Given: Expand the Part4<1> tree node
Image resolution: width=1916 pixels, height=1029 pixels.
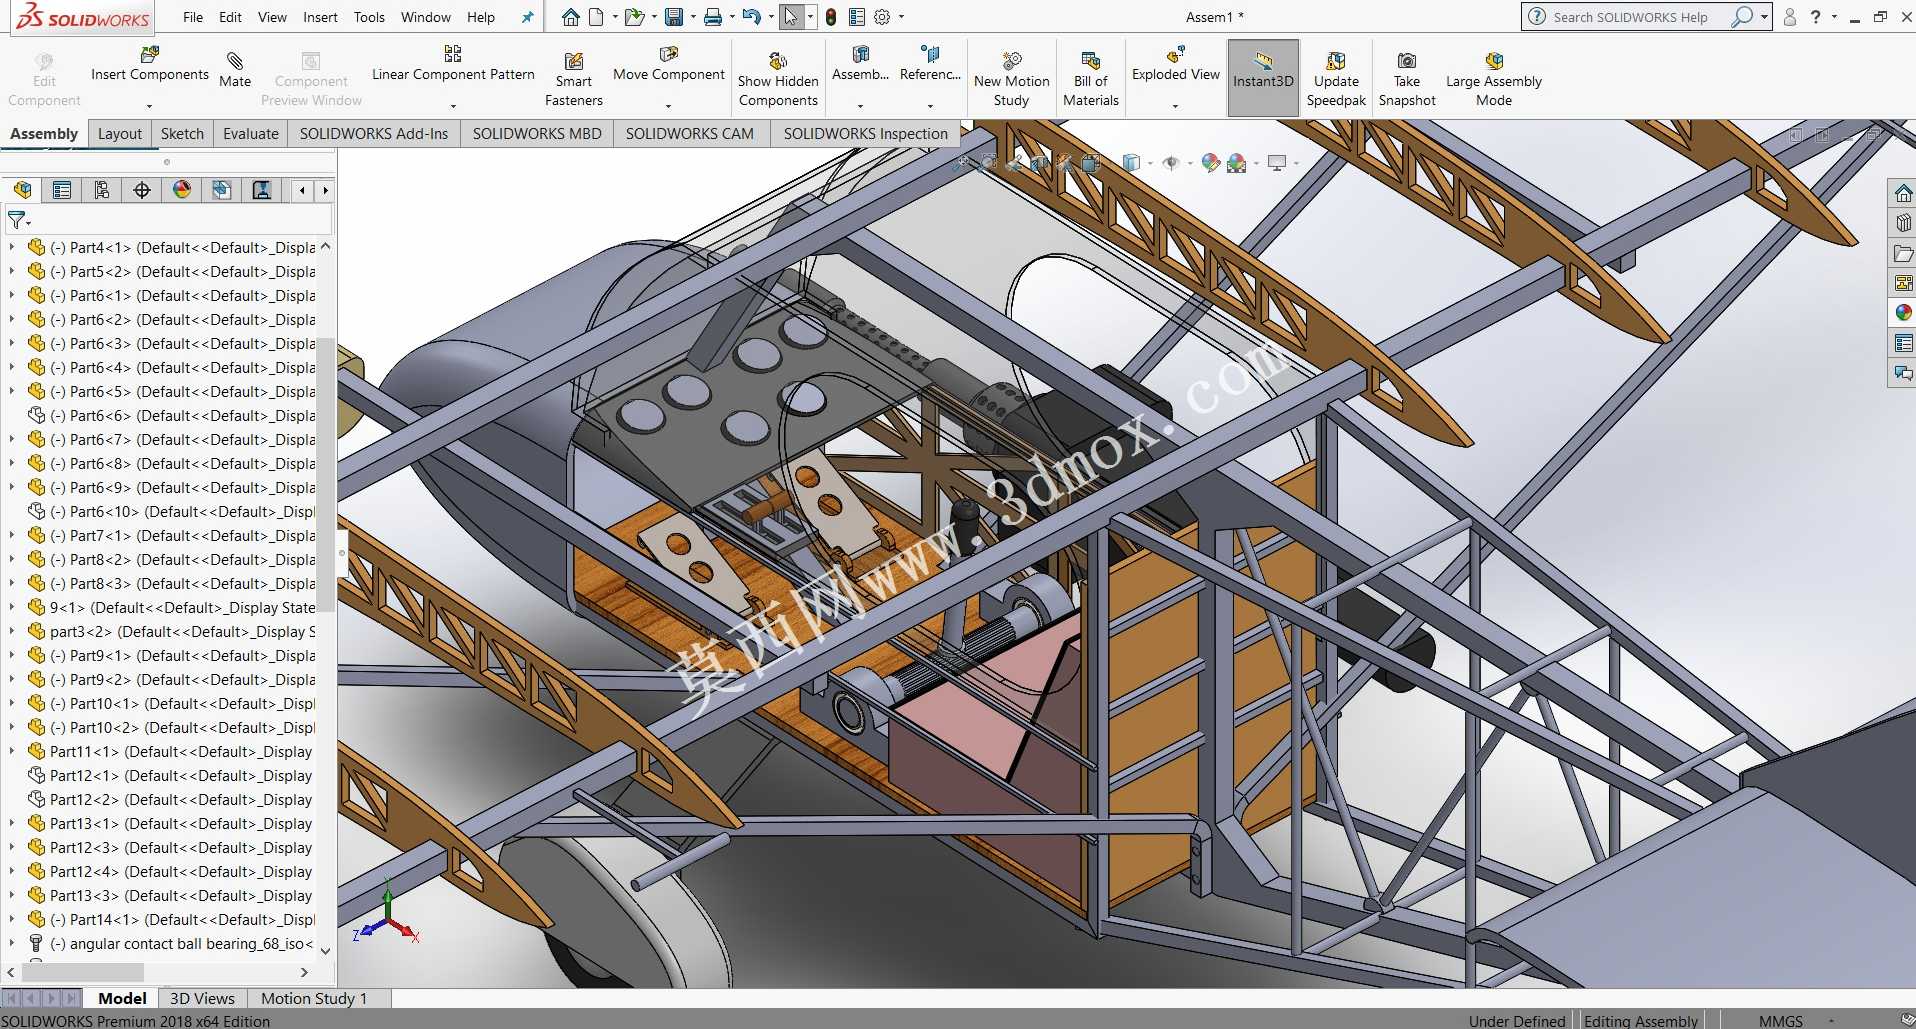Looking at the screenshot, I should pyautogui.click(x=11, y=247).
